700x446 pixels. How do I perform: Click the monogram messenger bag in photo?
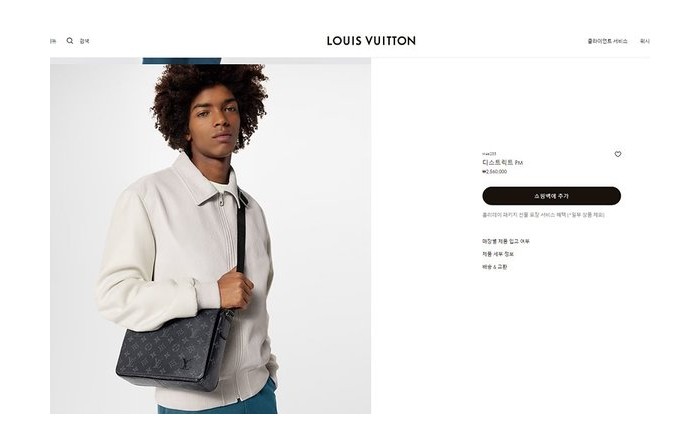tap(174, 349)
